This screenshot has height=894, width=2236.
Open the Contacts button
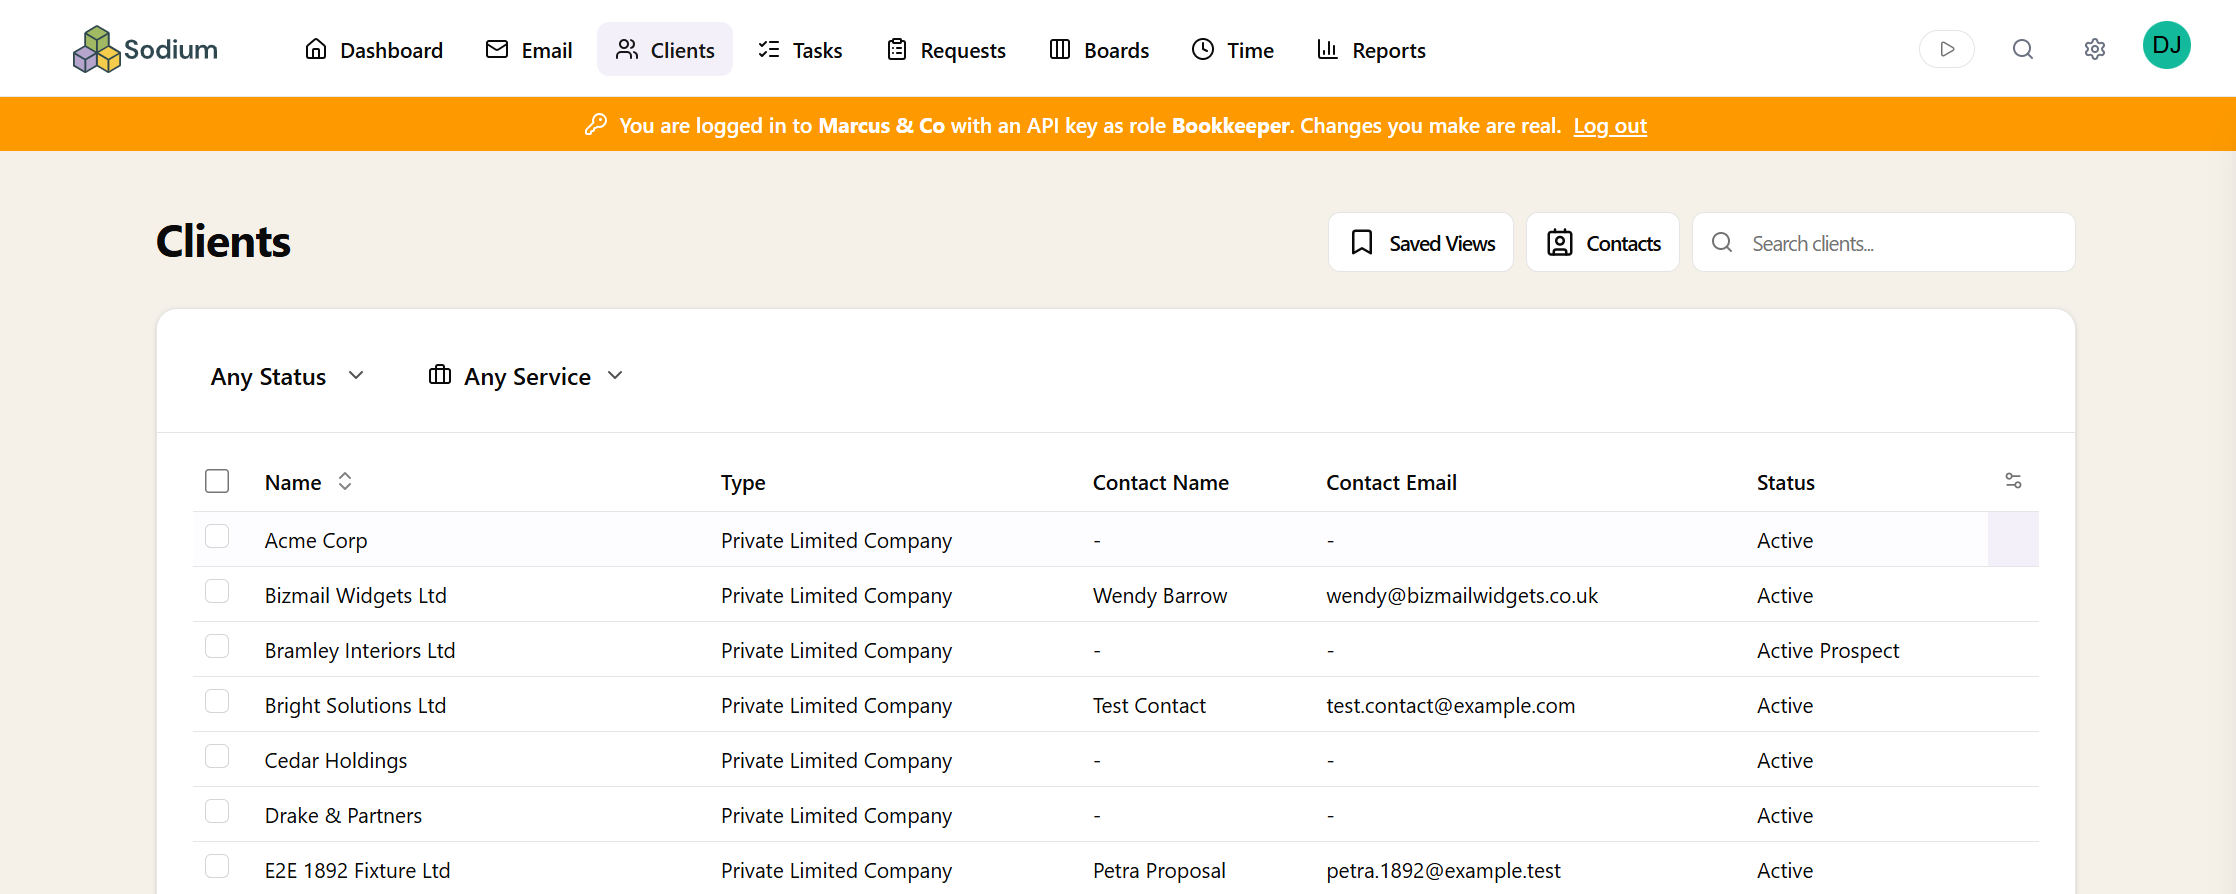pyautogui.click(x=1603, y=242)
